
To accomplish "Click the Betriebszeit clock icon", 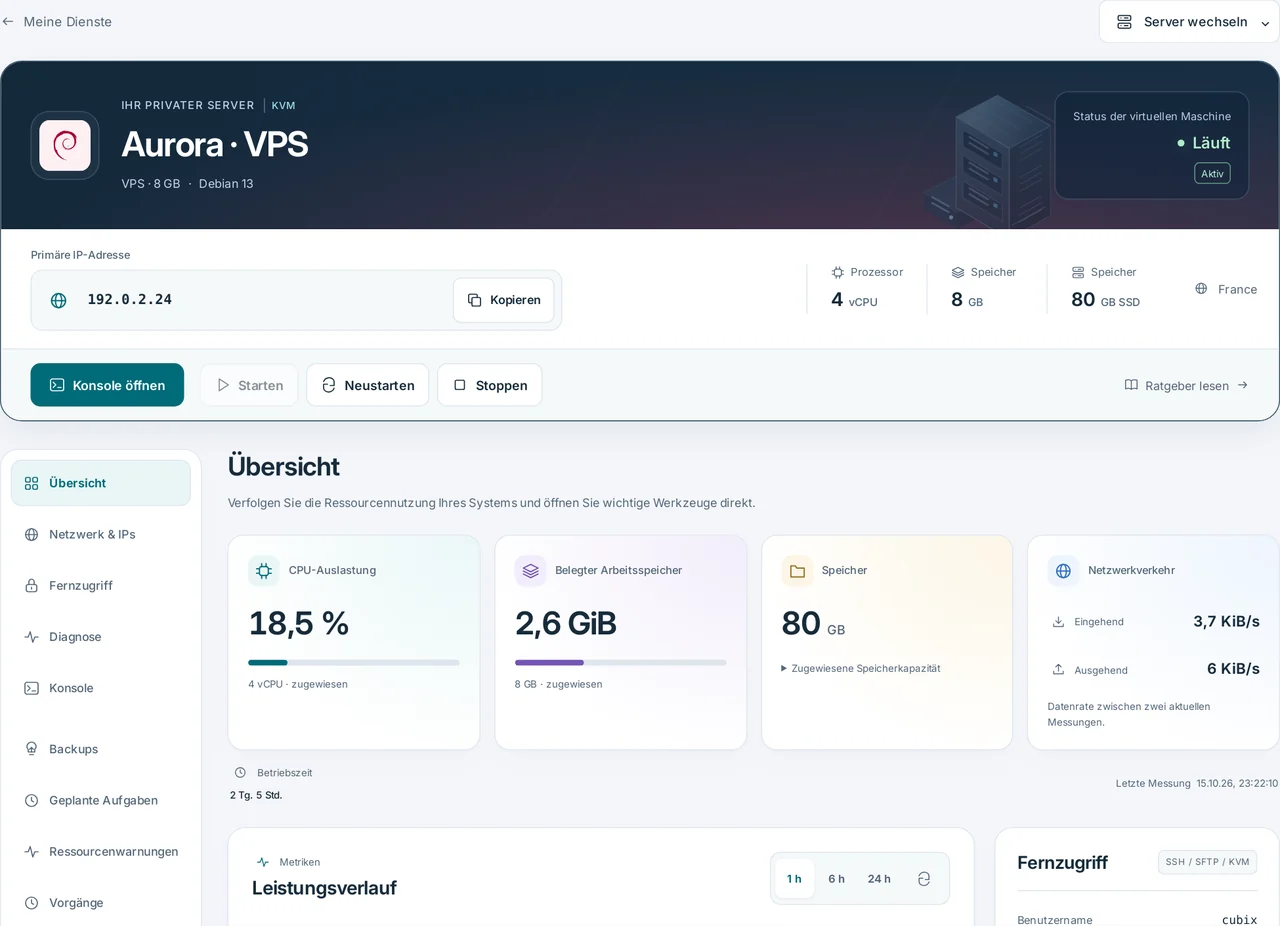I will tap(240, 773).
